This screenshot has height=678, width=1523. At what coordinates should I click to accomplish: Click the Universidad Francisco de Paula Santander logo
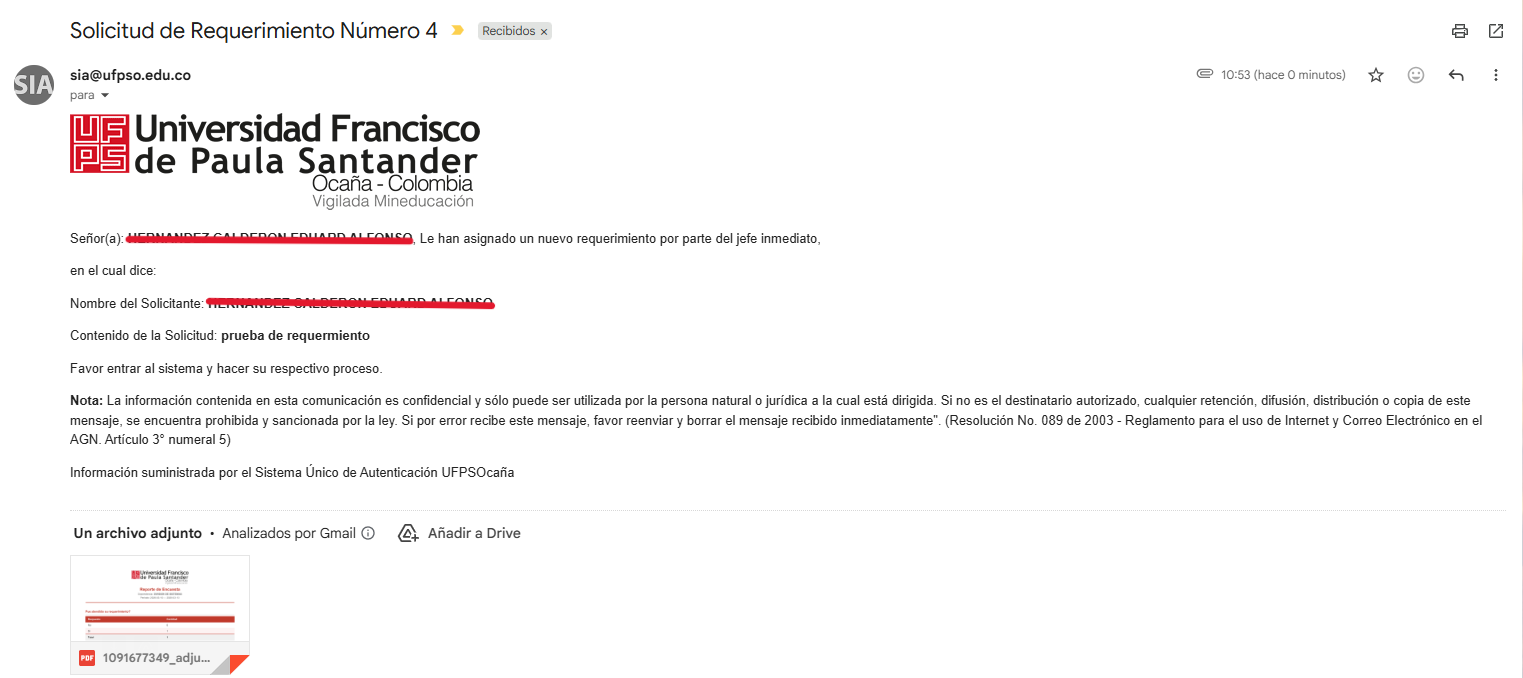point(275,159)
